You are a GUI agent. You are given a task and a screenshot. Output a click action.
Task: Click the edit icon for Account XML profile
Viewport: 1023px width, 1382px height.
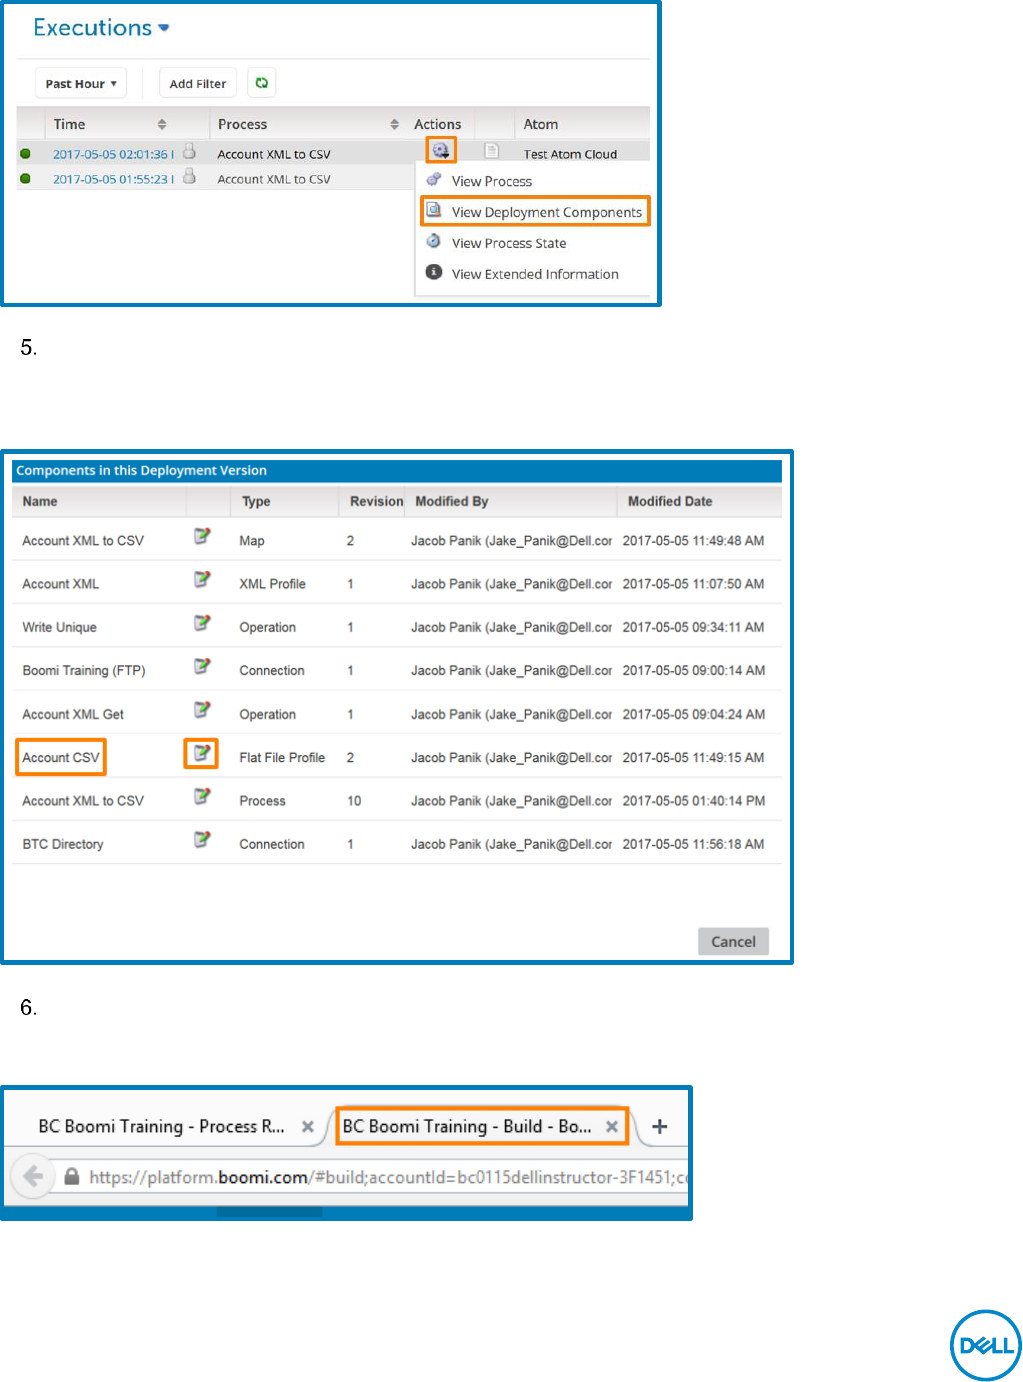click(x=202, y=579)
